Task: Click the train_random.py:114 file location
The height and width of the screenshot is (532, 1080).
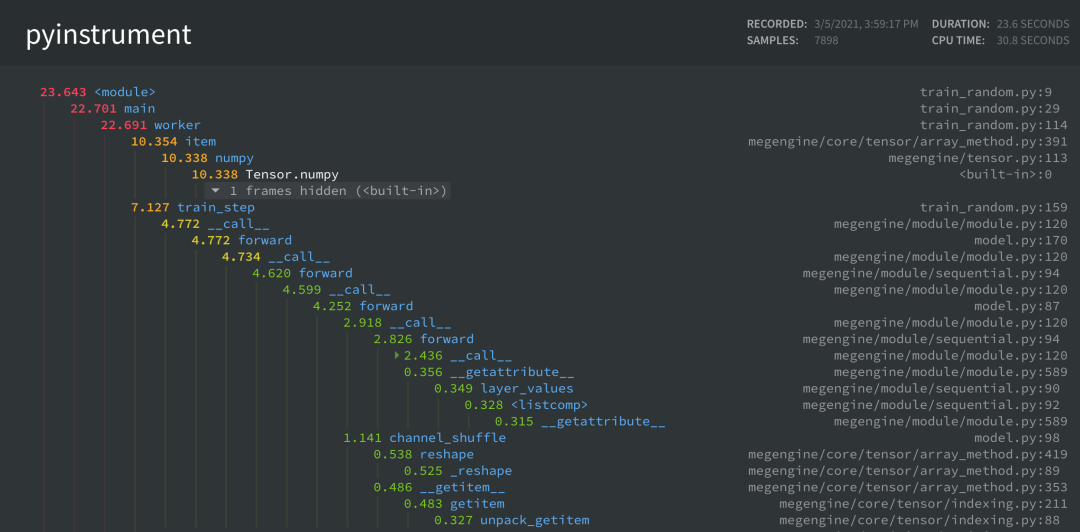Action: pos(993,125)
